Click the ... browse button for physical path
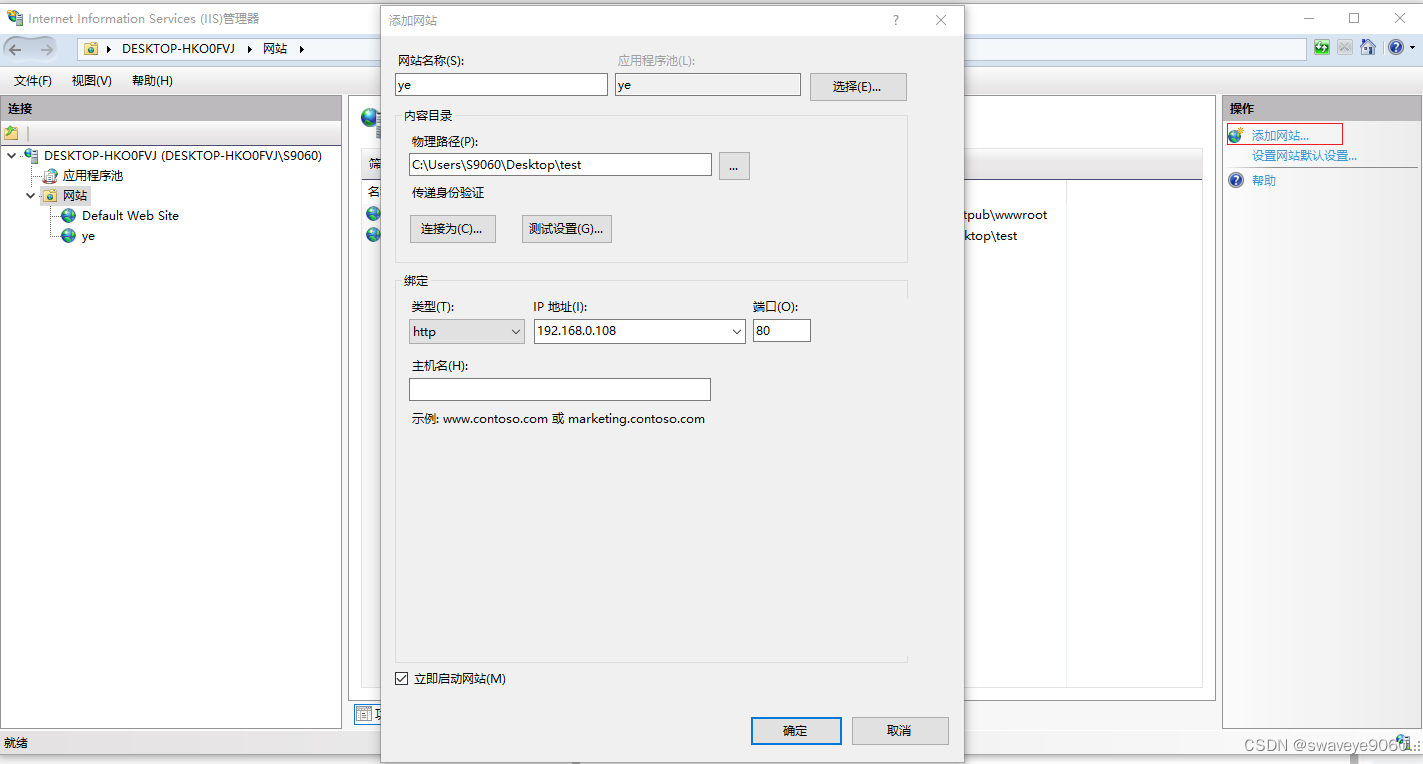Screen dimensions: 1423x764 (x=734, y=166)
